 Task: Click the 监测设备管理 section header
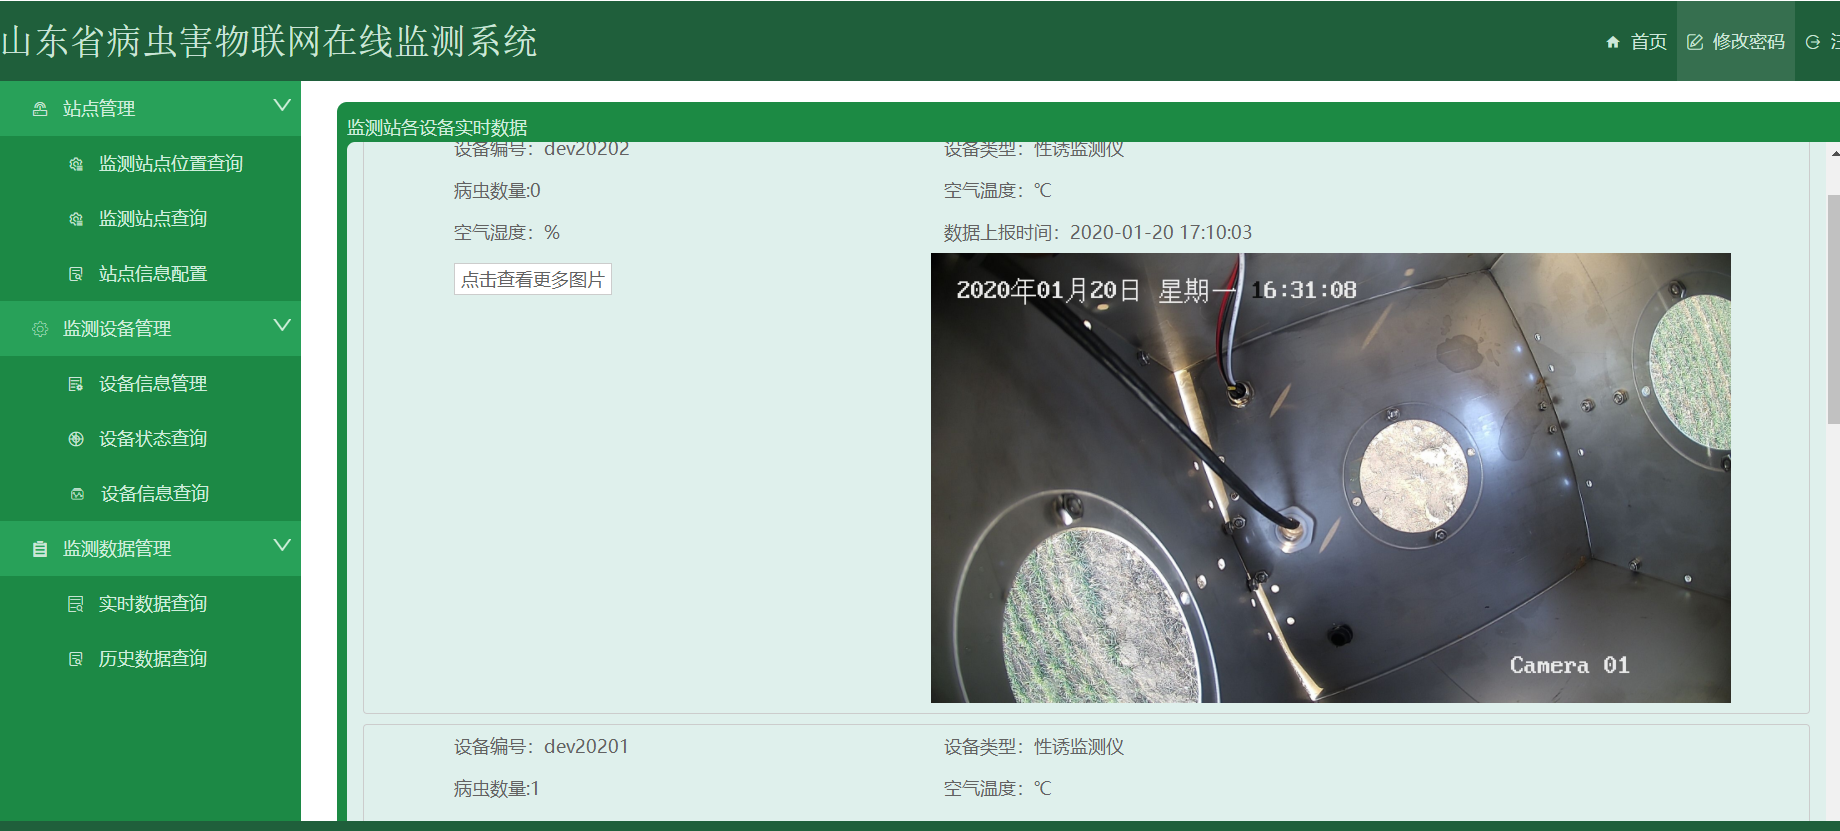tap(150, 329)
